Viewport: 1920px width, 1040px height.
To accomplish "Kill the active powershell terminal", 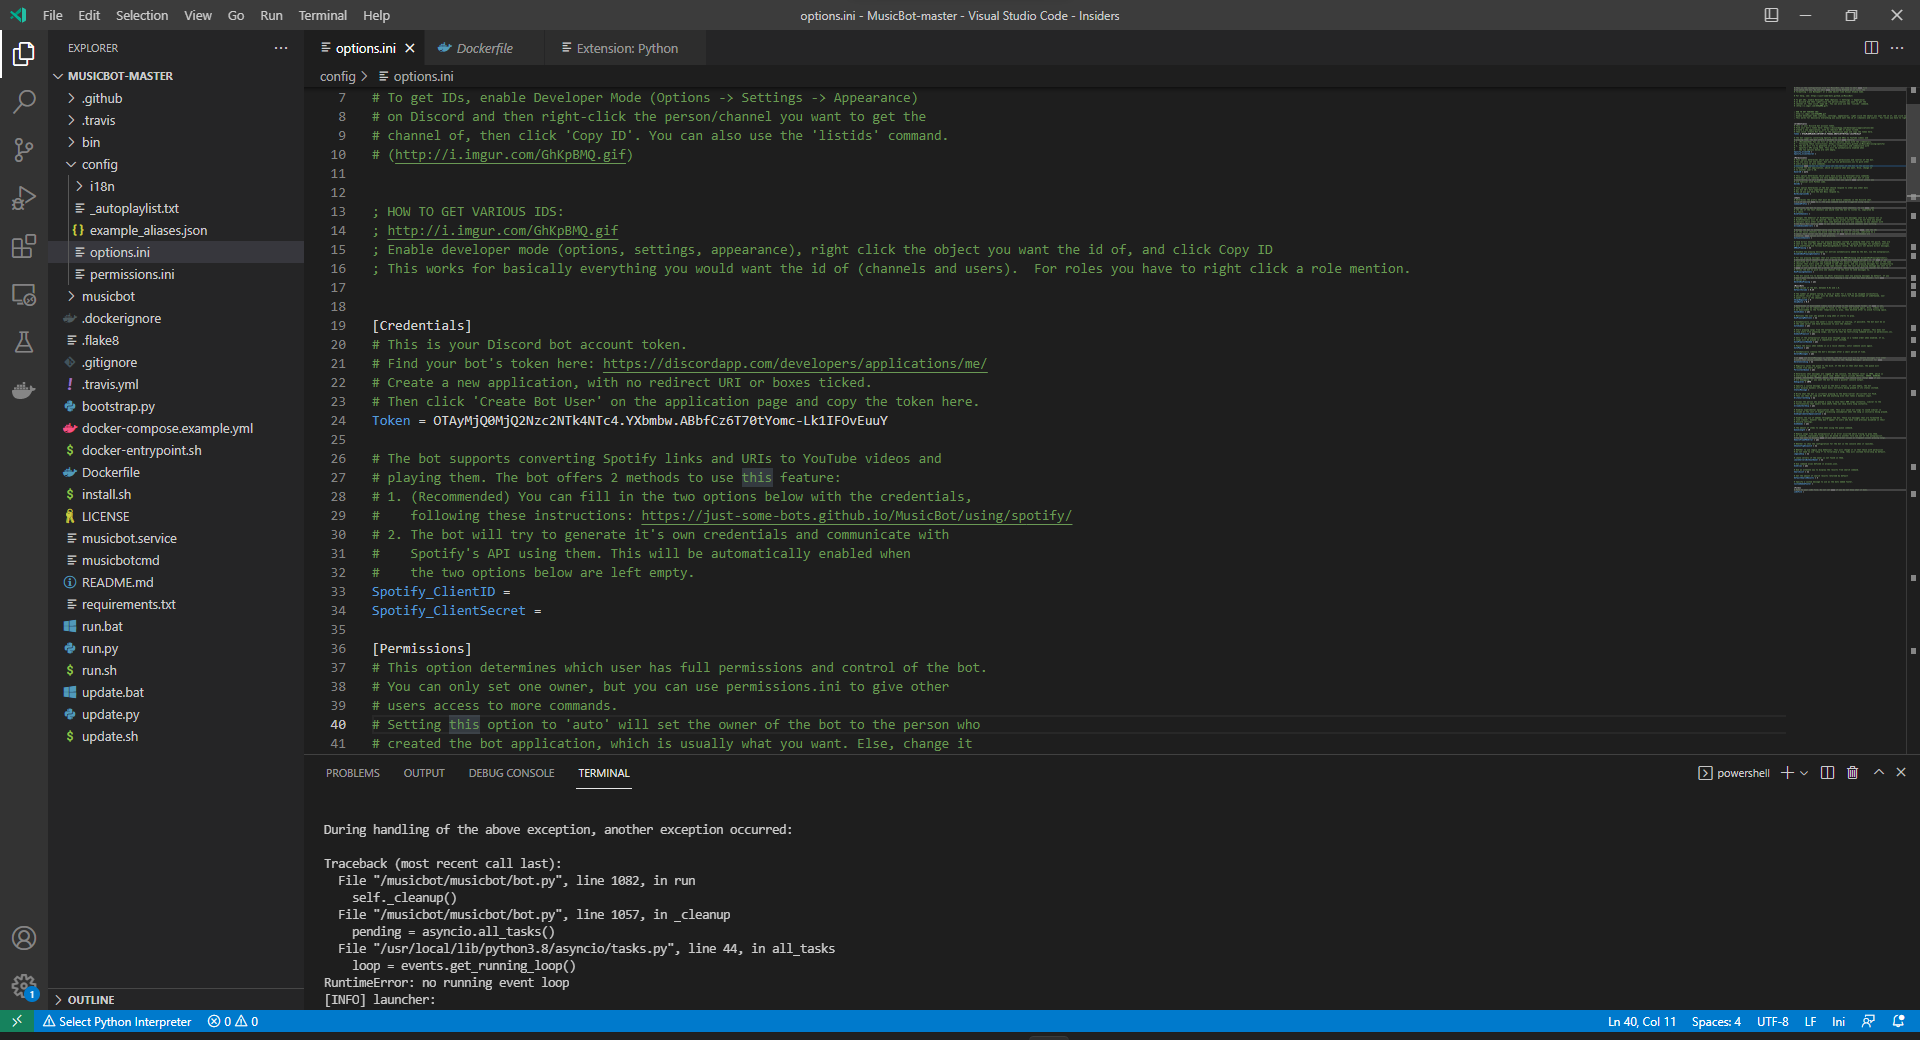I will pos(1852,772).
